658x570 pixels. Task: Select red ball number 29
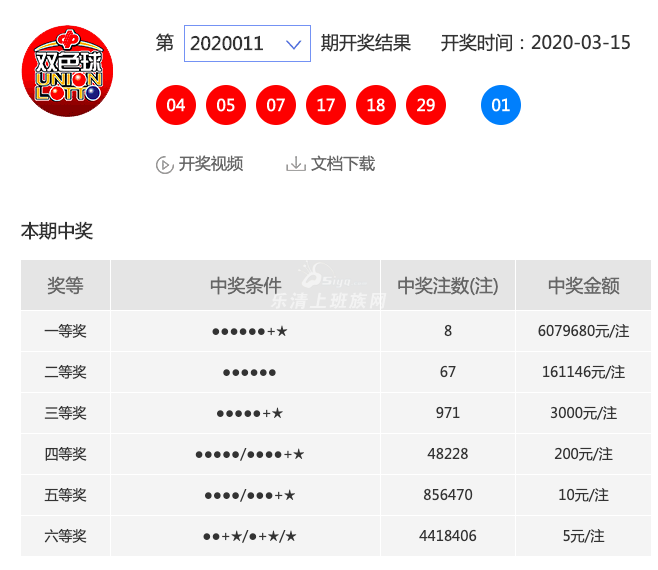coord(426,105)
